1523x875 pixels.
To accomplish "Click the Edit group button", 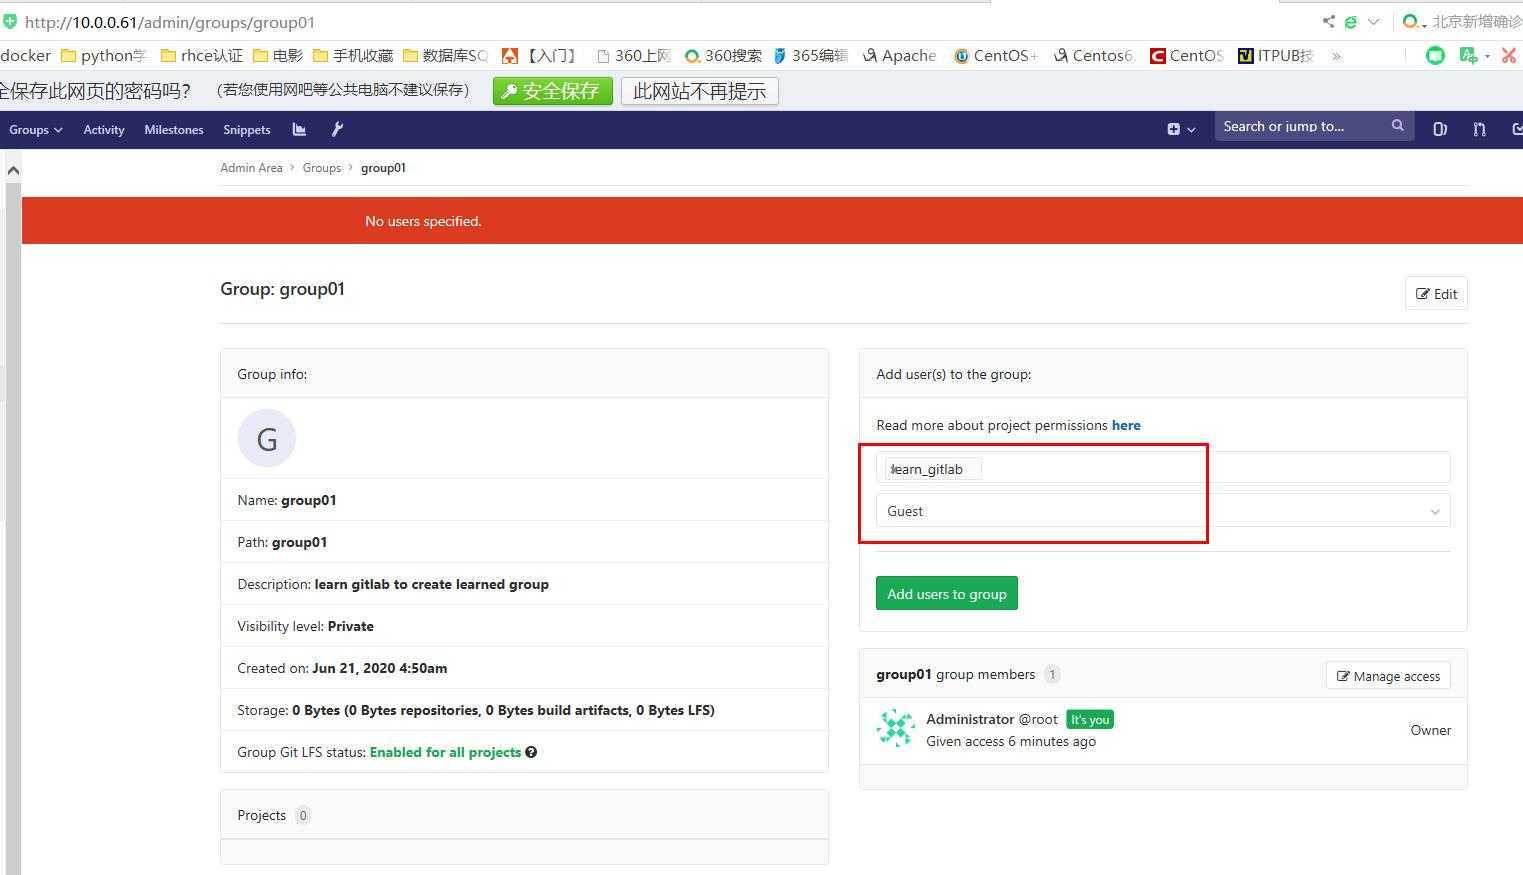I will pyautogui.click(x=1436, y=294).
